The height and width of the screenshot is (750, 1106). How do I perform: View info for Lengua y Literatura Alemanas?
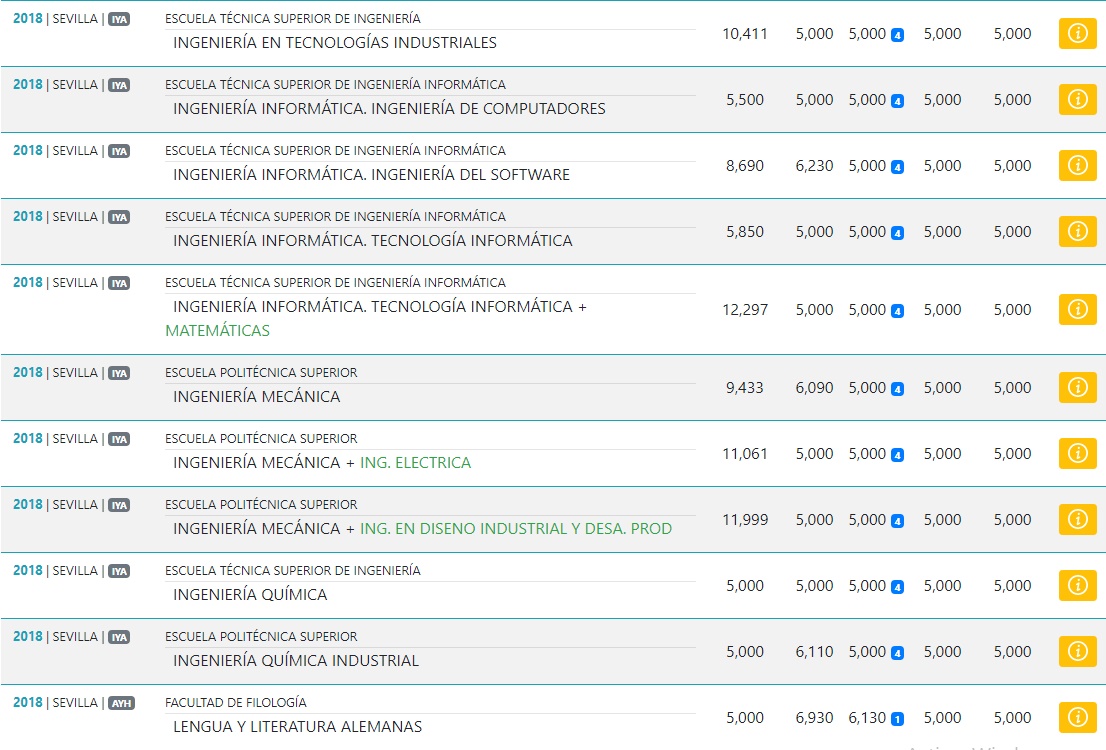[x=1077, y=717]
